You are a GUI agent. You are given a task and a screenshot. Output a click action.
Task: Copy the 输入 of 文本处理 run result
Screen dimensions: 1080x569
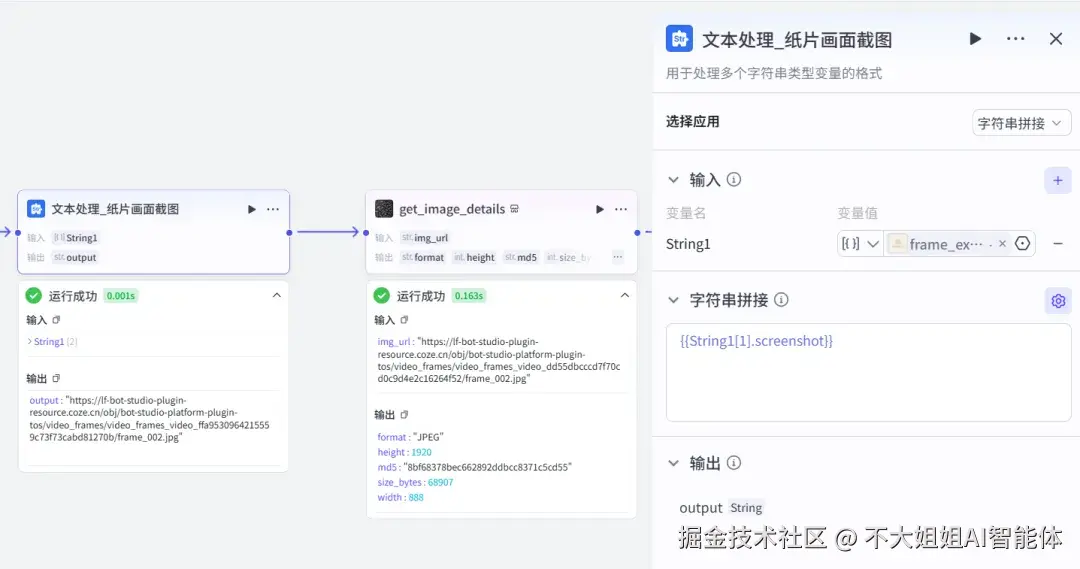click(56, 320)
